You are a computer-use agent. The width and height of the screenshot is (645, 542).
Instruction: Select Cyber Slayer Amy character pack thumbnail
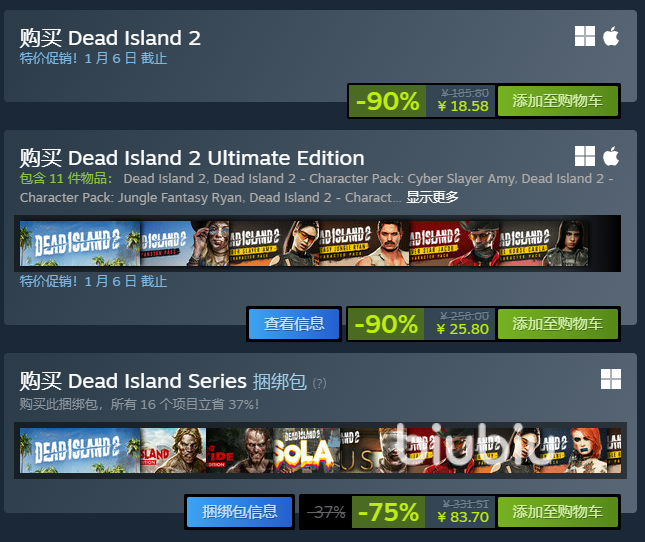pyautogui.click(x=274, y=243)
